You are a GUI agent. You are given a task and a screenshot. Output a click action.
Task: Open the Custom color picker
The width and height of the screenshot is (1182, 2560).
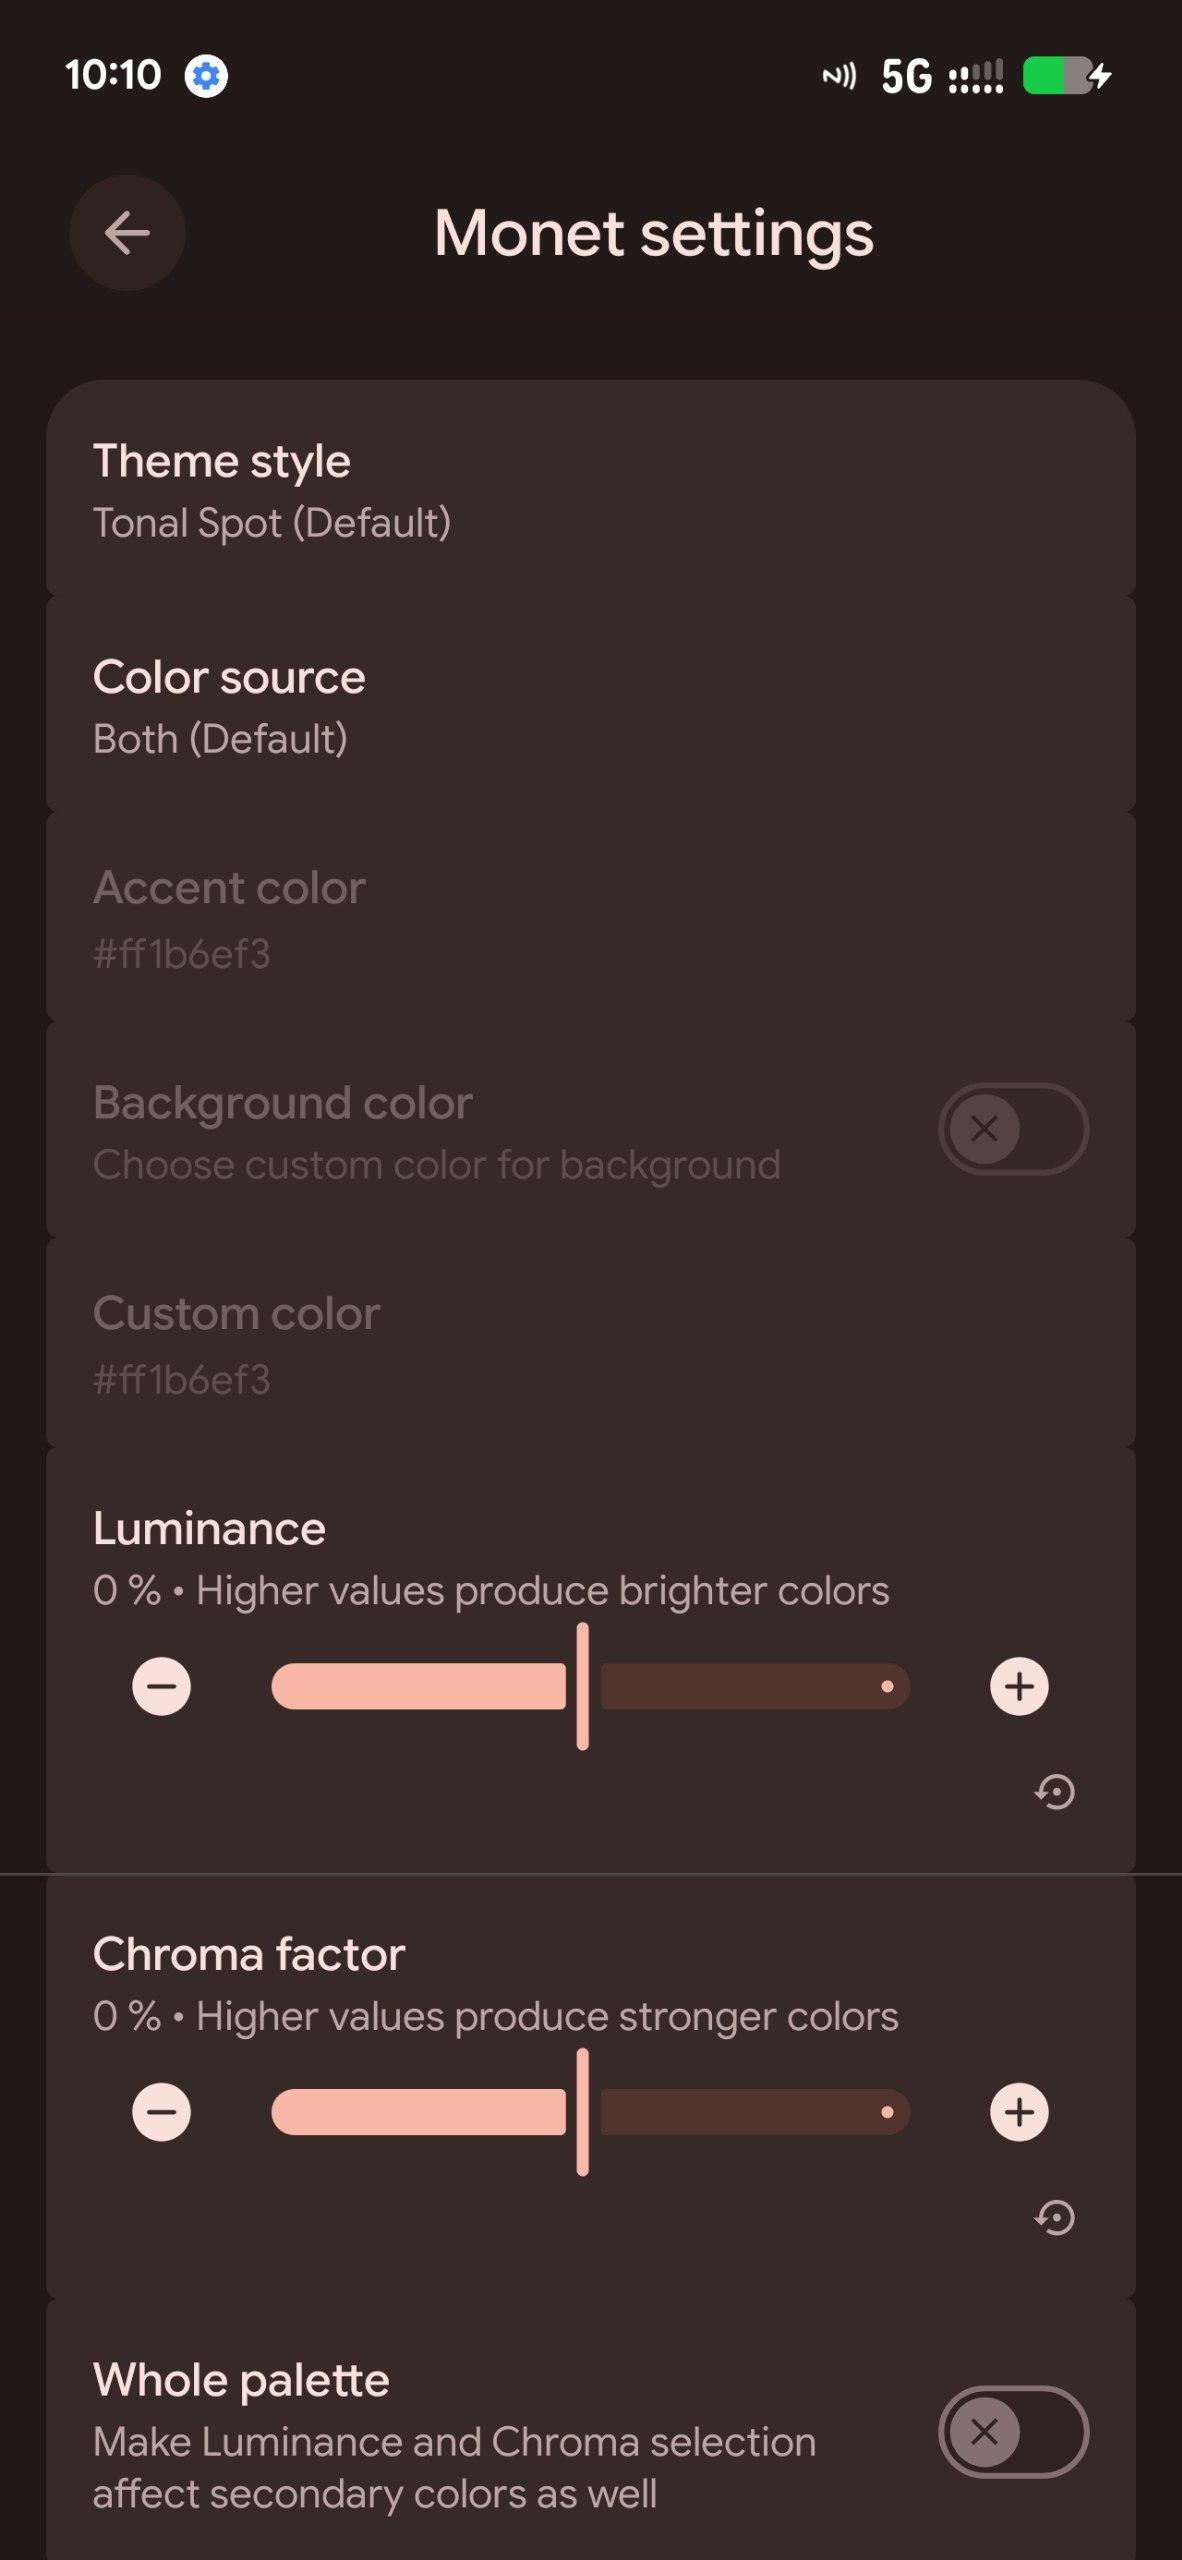[x=590, y=1344]
